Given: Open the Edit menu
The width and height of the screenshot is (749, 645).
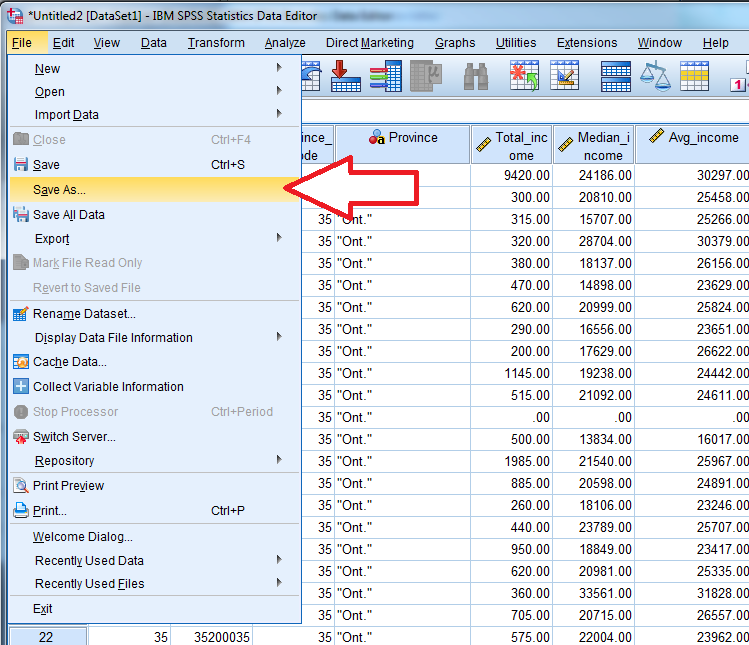Looking at the screenshot, I should (64, 43).
